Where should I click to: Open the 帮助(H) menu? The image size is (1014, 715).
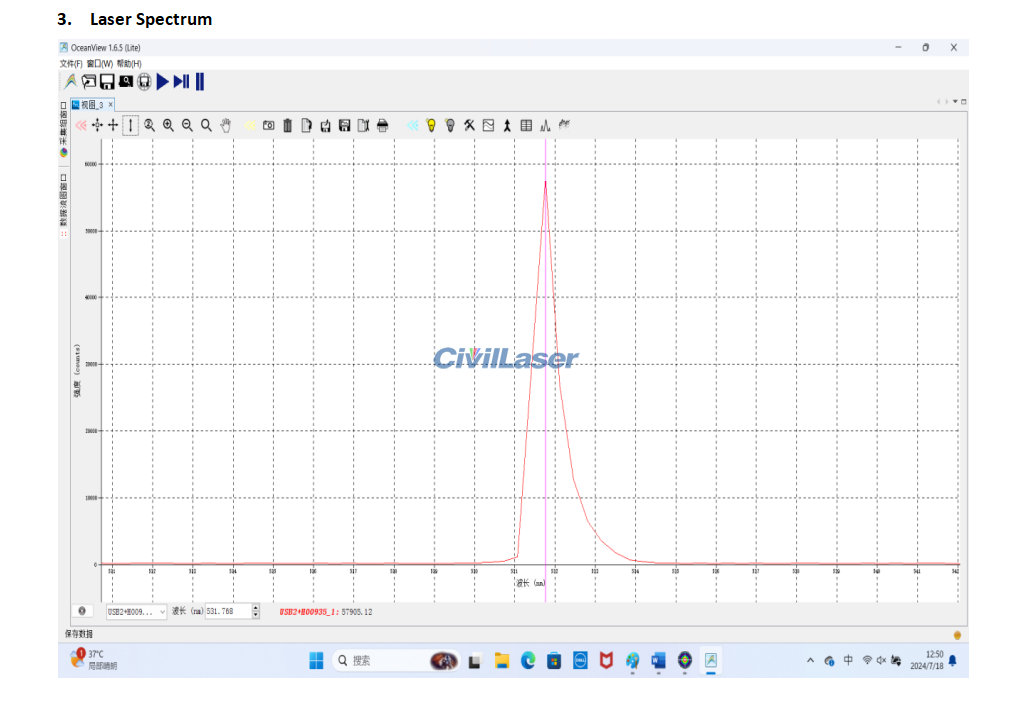(x=129, y=64)
